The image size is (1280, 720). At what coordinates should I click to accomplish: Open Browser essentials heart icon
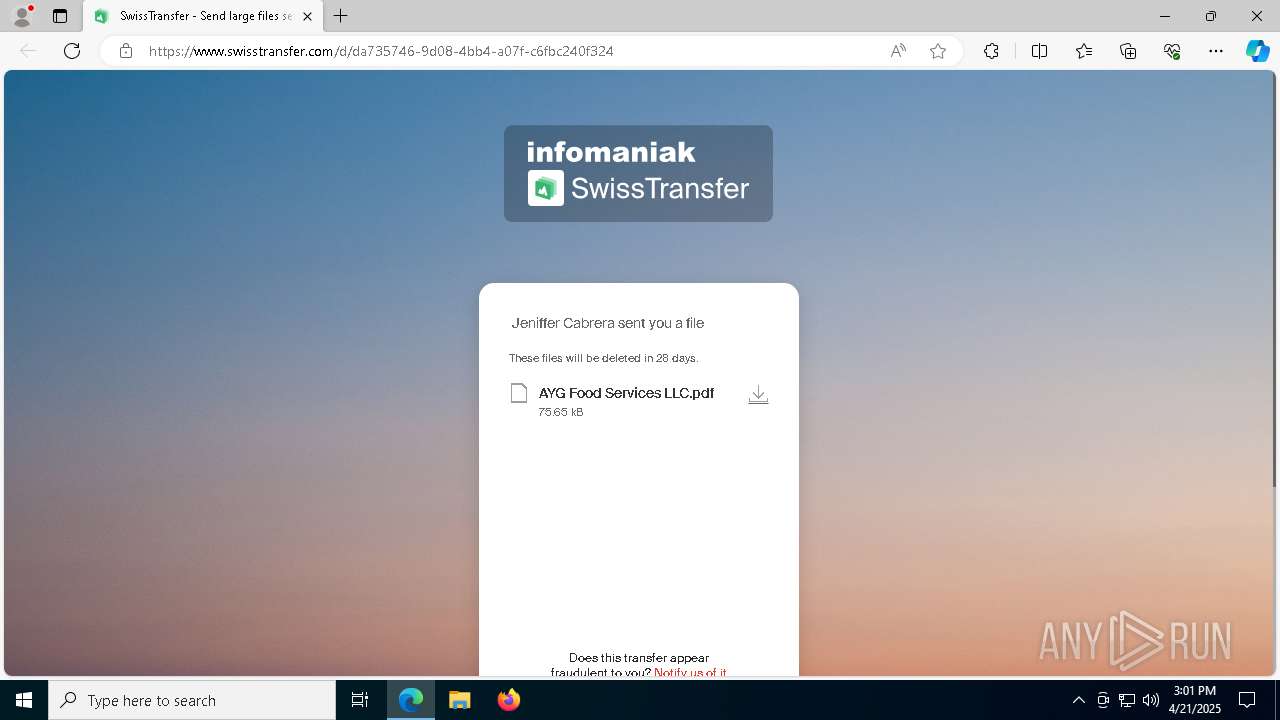point(1172,51)
